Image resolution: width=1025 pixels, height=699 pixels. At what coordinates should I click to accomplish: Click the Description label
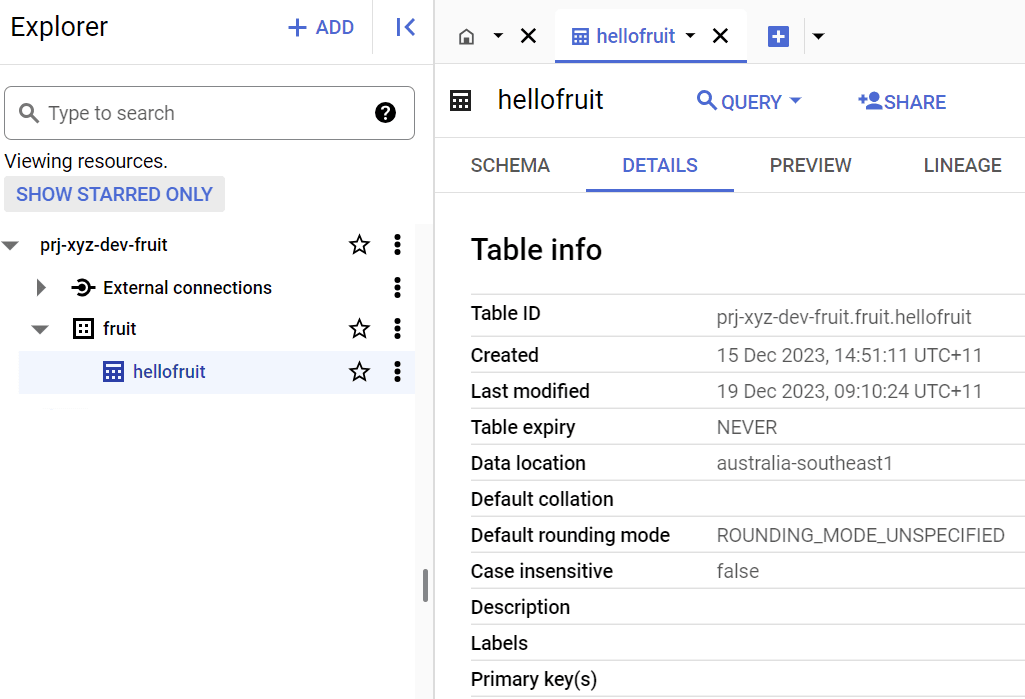520,607
